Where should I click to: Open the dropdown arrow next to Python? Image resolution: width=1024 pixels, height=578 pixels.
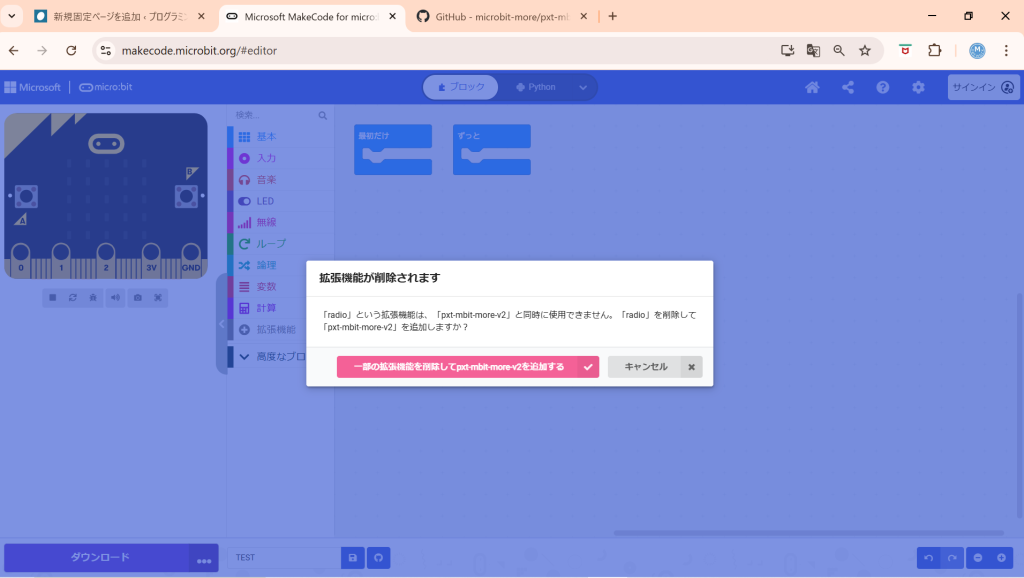tap(583, 87)
